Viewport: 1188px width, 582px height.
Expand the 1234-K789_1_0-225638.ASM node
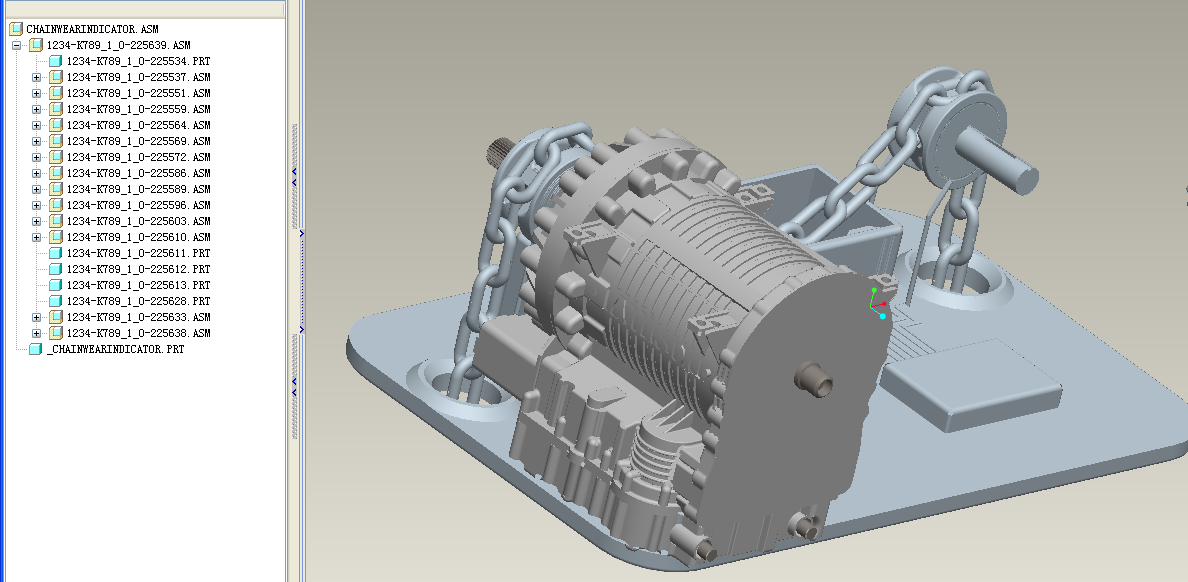coord(36,333)
